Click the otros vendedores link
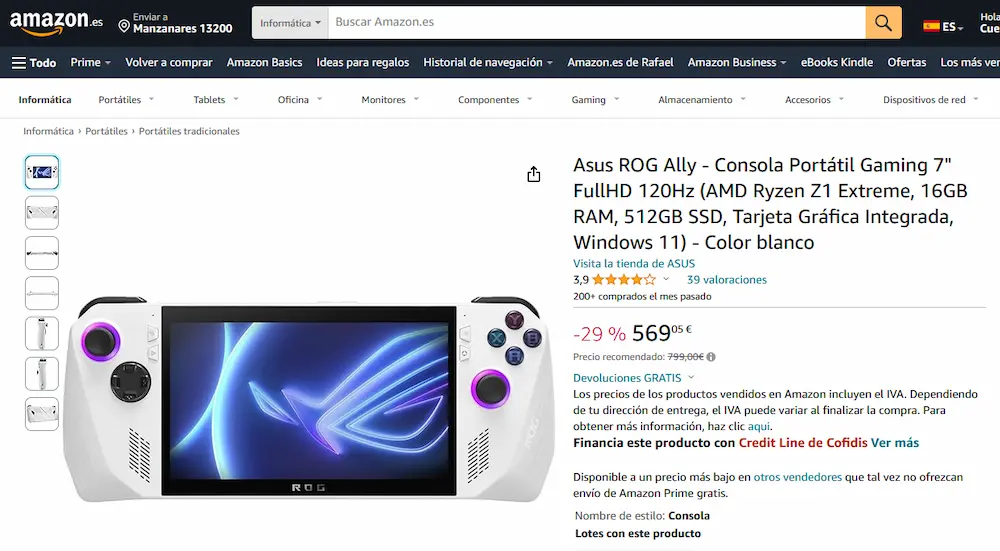This screenshot has height=551, width=1000. click(797, 477)
